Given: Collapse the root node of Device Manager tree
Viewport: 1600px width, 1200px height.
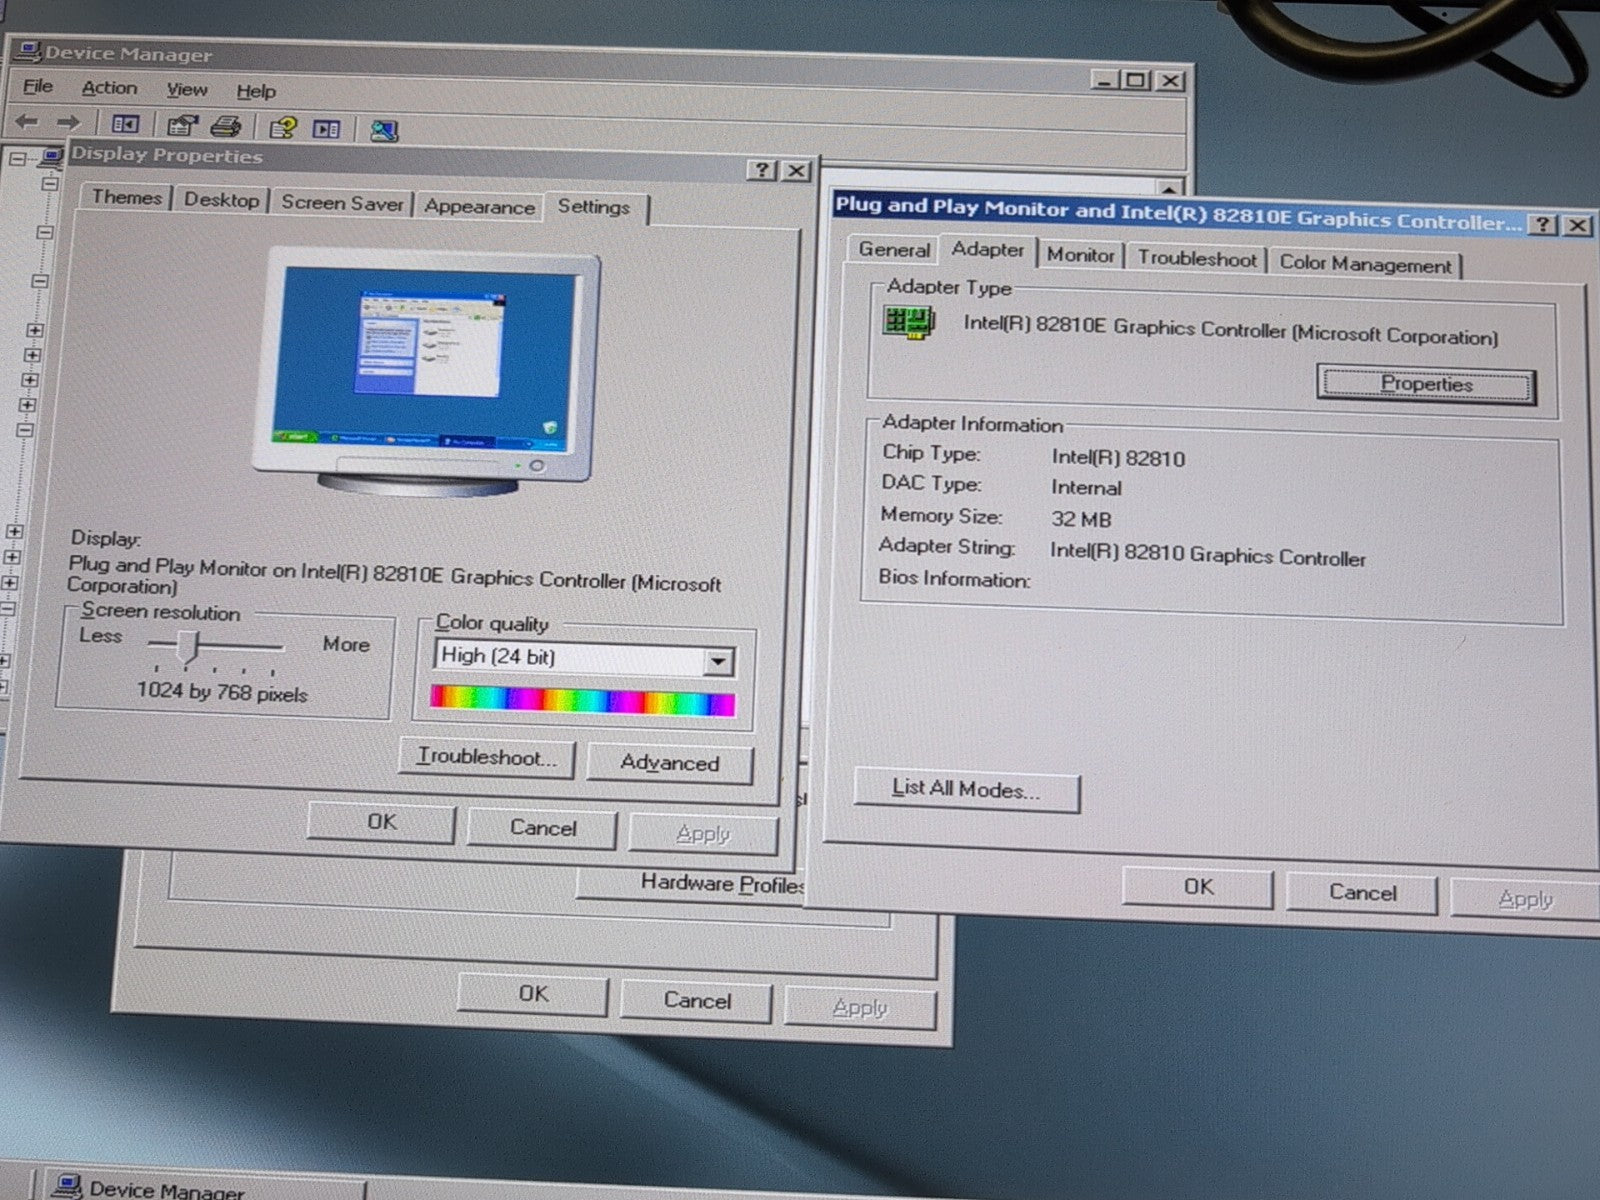Looking at the screenshot, I should pyautogui.click(x=18, y=158).
